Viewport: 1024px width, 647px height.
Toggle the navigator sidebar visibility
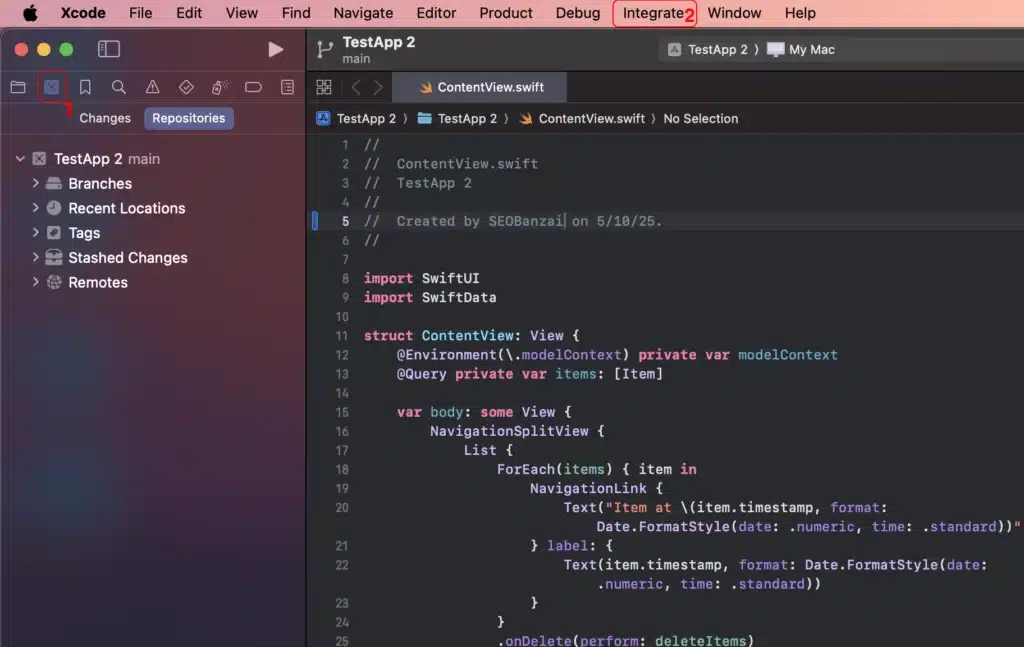[108, 49]
